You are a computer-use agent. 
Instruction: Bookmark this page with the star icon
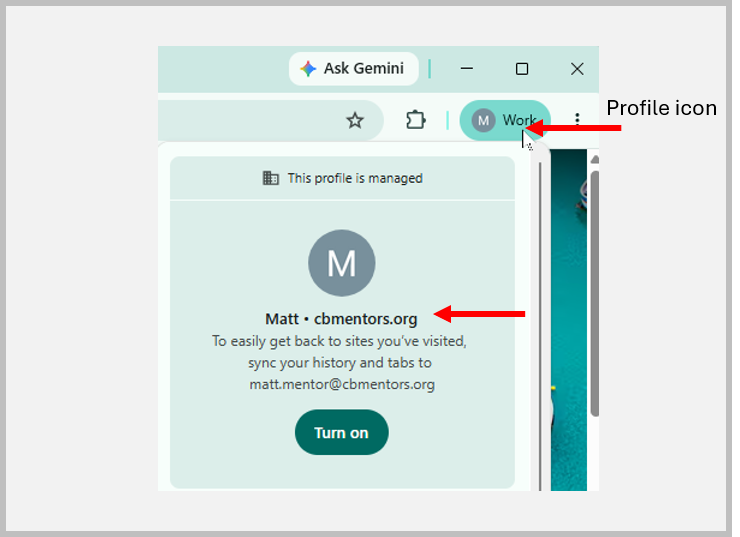tap(355, 120)
